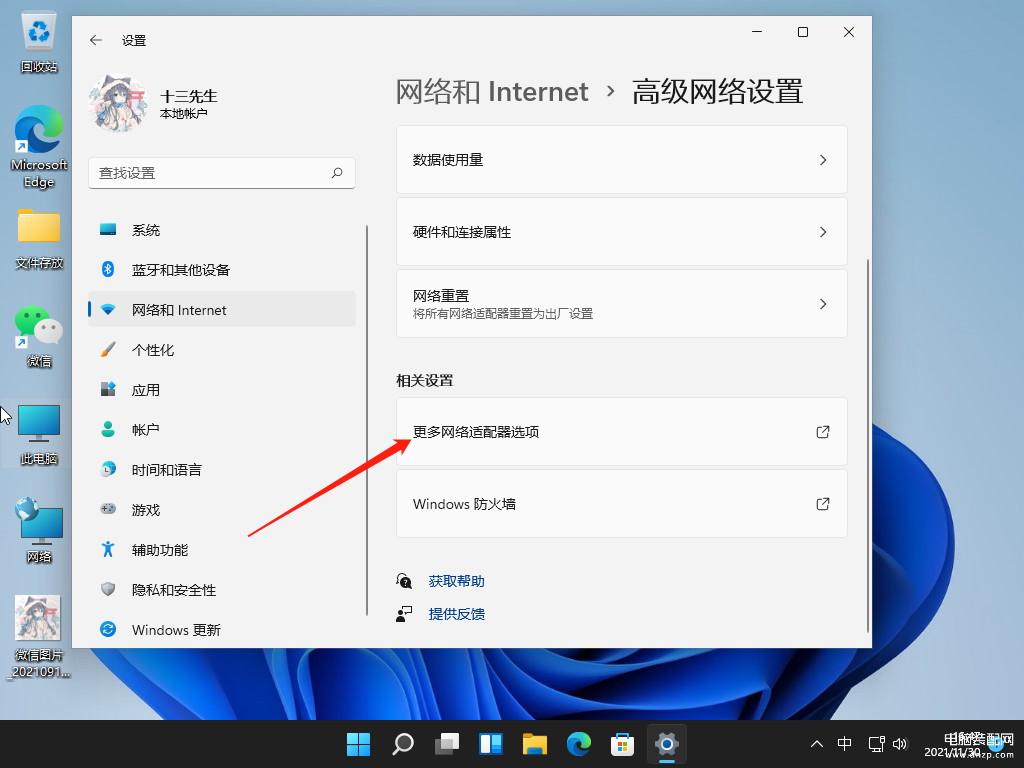Open the 帐户 settings category
This screenshot has height=768, width=1024.
tap(222, 429)
